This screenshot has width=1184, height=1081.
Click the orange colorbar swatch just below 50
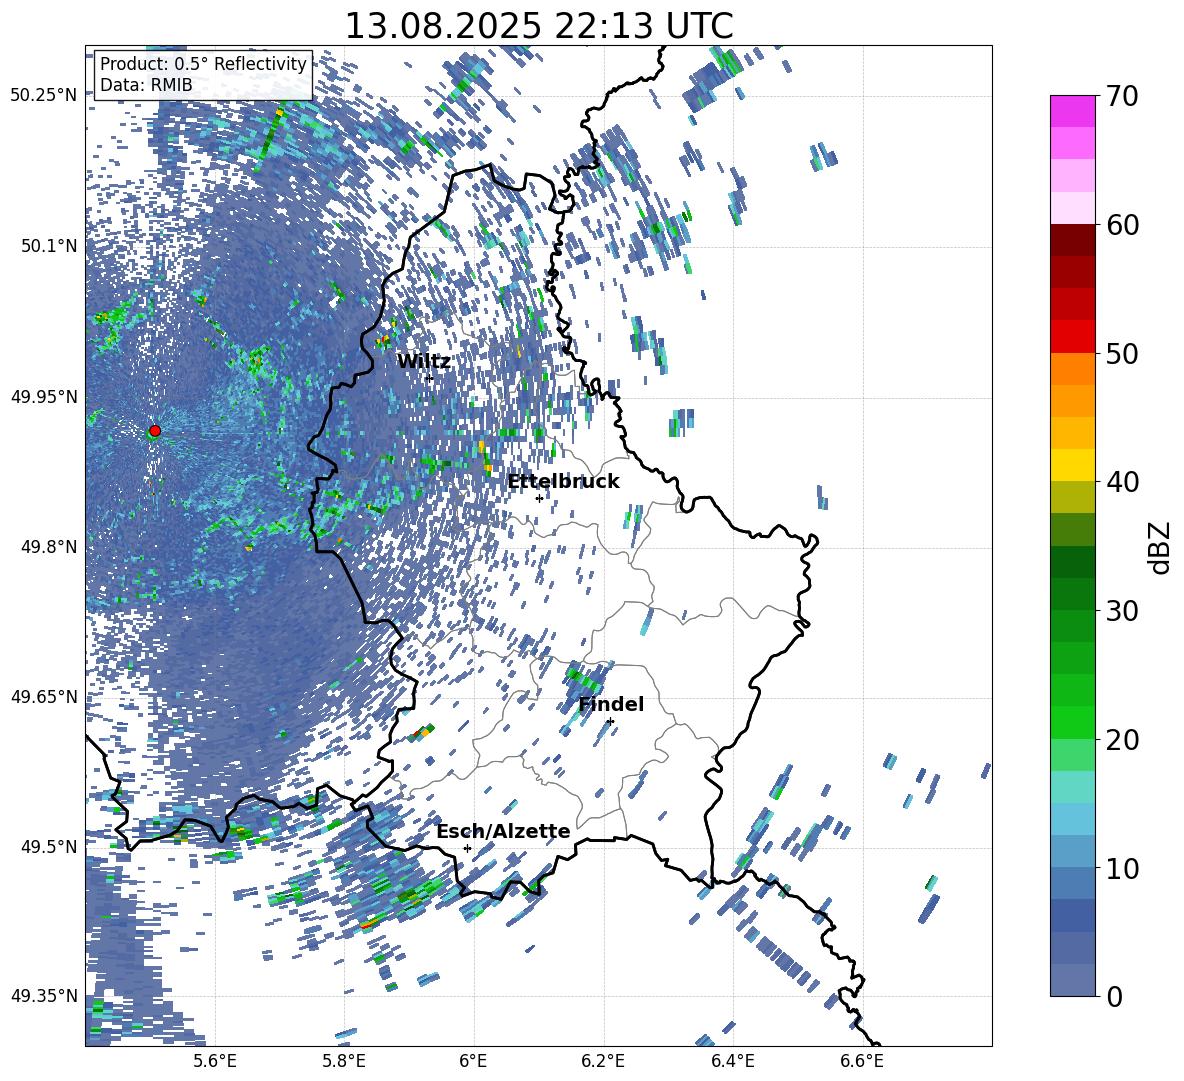point(1072,368)
